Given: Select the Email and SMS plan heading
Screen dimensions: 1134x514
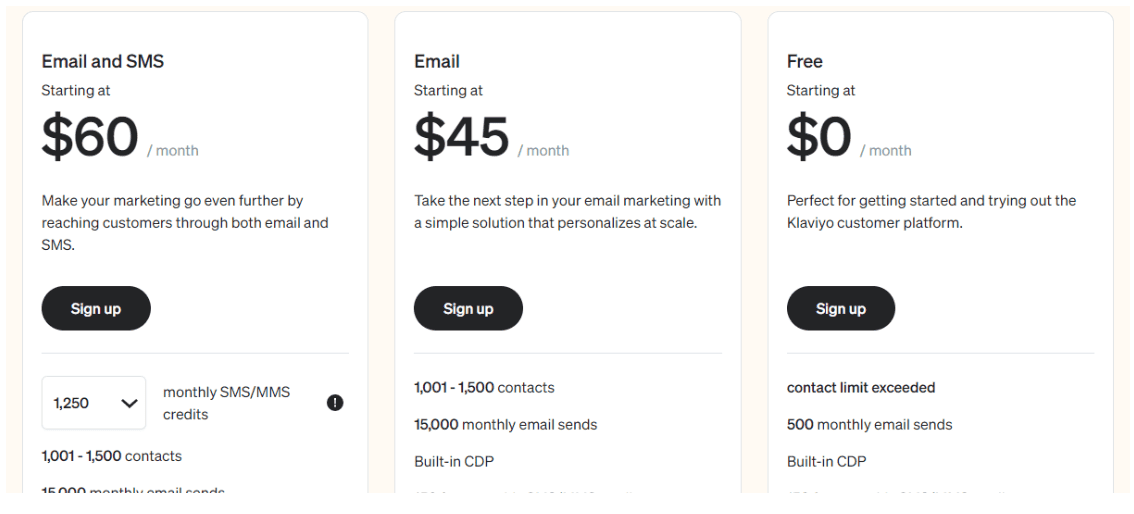Looking at the screenshot, I should [103, 61].
